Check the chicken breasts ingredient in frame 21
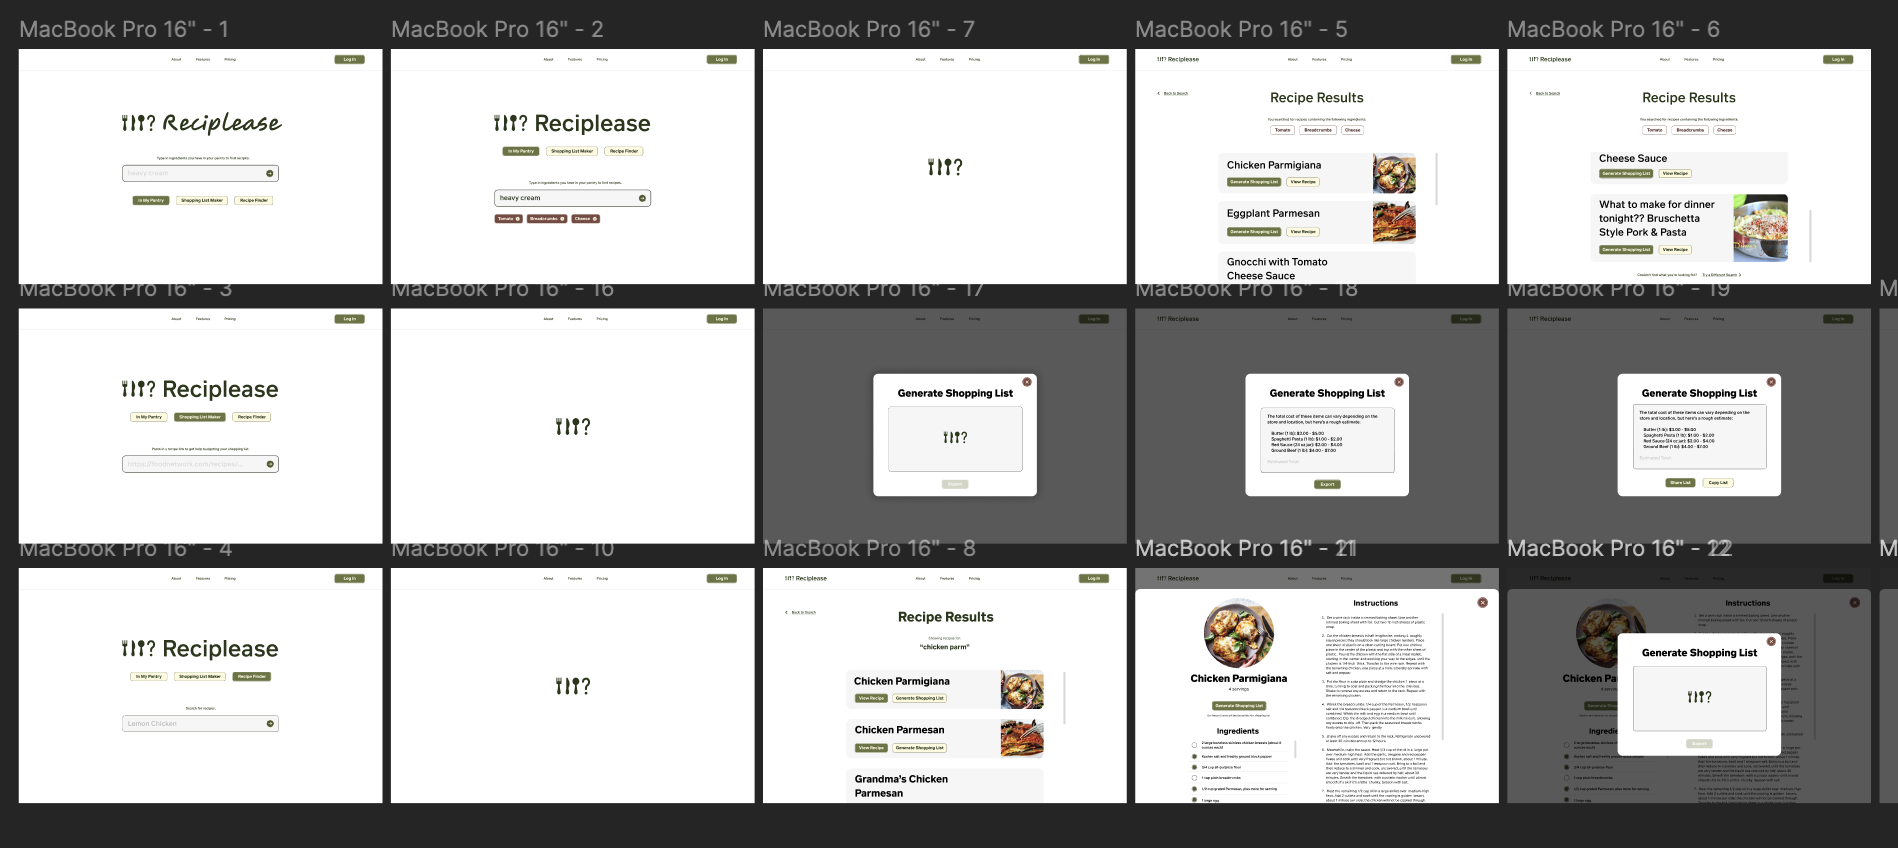The height and width of the screenshot is (848, 1898). (x=1194, y=745)
